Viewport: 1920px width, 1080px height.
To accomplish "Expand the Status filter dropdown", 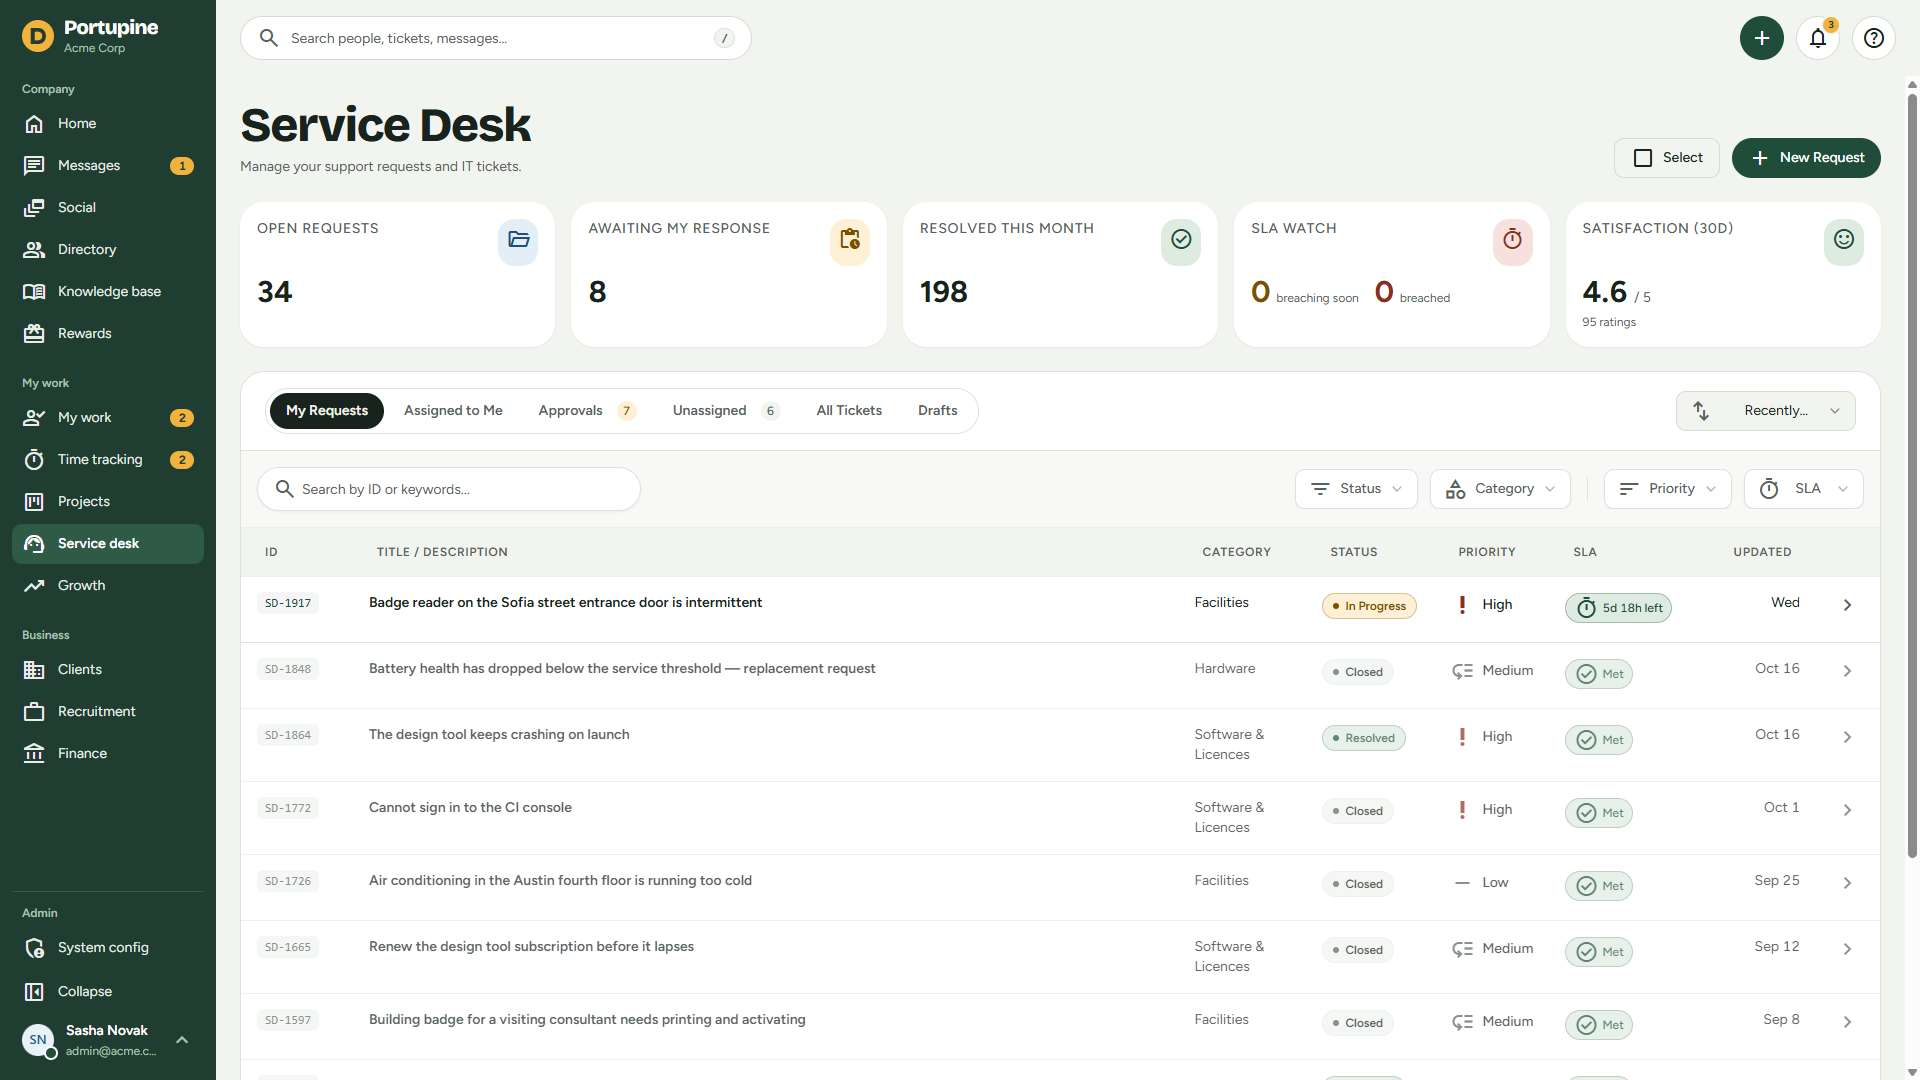I will tap(1356, 489).
